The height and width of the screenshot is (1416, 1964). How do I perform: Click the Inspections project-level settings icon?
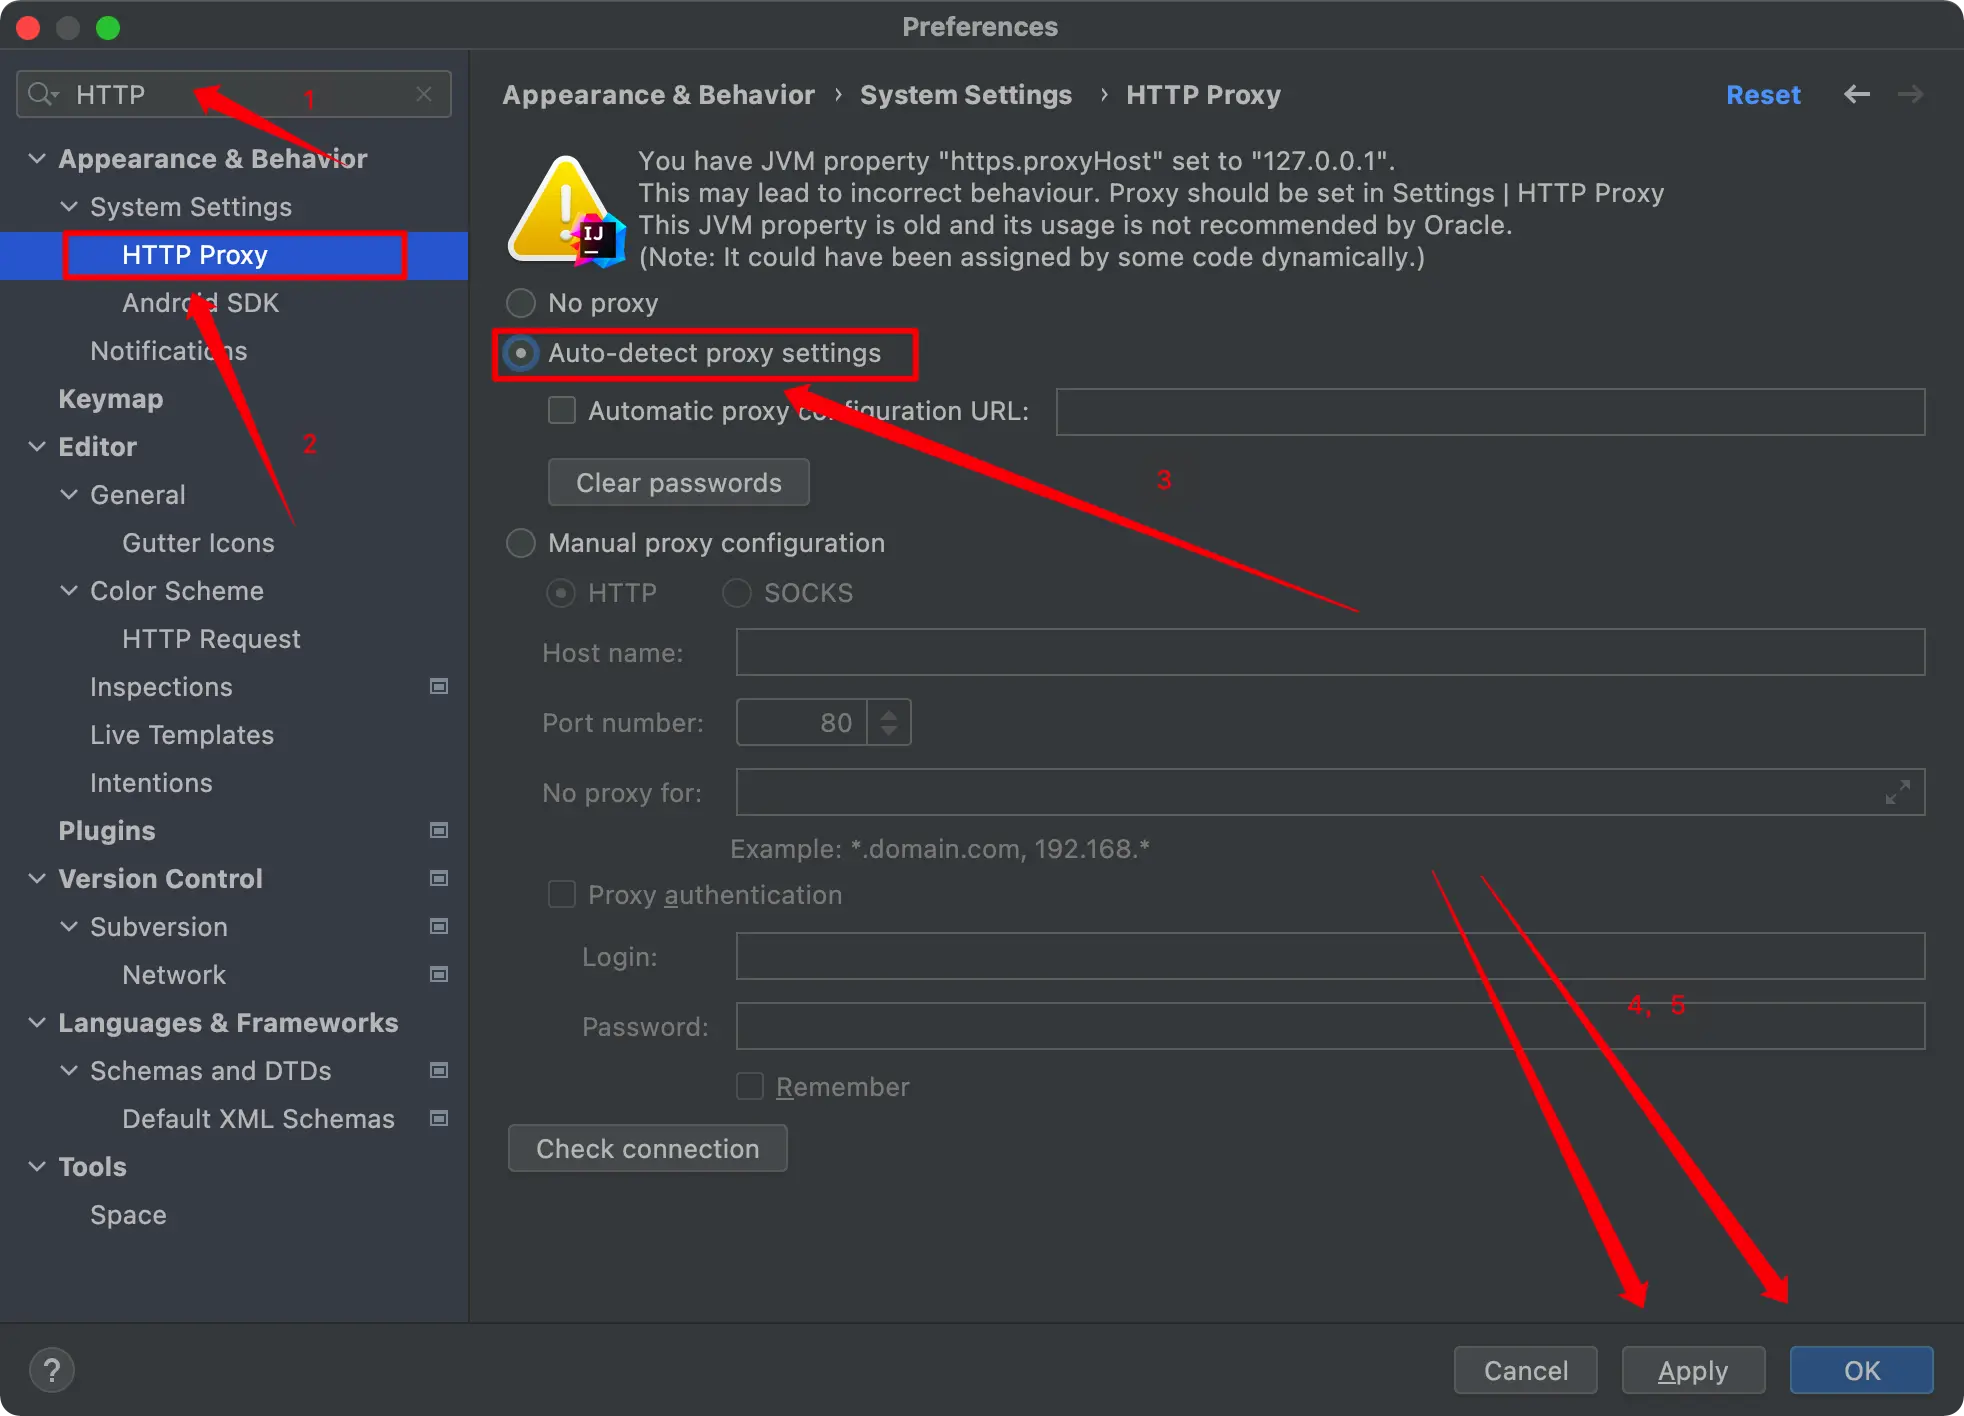438,687
